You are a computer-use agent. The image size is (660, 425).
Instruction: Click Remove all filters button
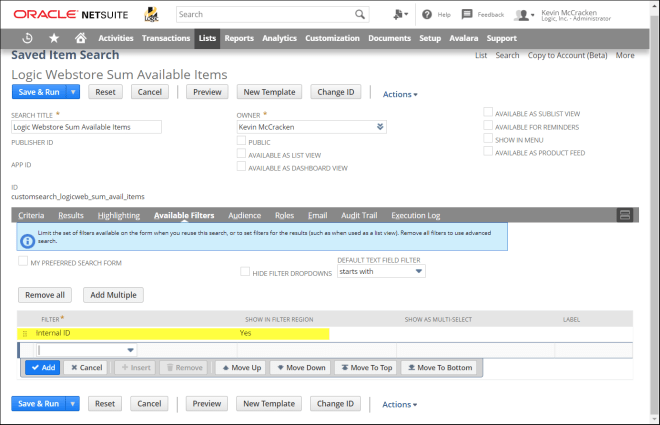[45, 295]
